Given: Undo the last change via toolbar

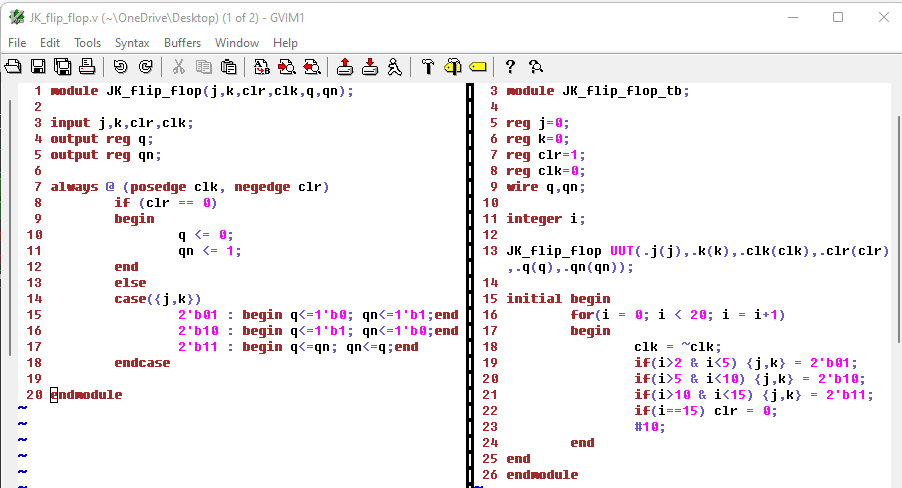Looking at the screenshot, I should 120,67.
